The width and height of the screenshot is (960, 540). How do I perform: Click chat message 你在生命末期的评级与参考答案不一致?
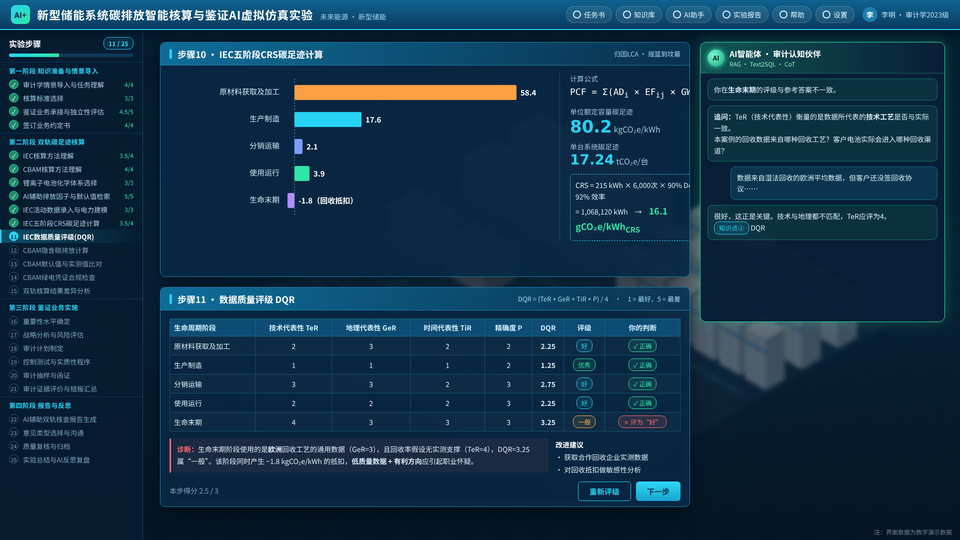pos(822,89)
